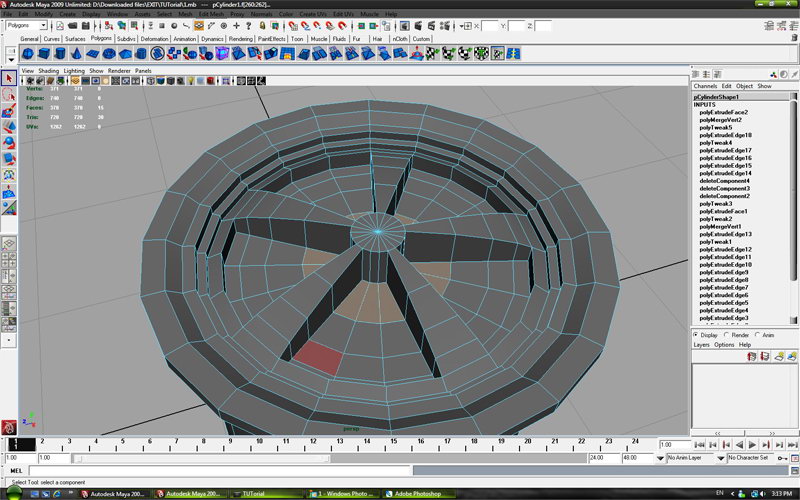Select the Anim radio button in the Layer Editor
Viewport: 800px width, 500px height.
pos(758,335)
